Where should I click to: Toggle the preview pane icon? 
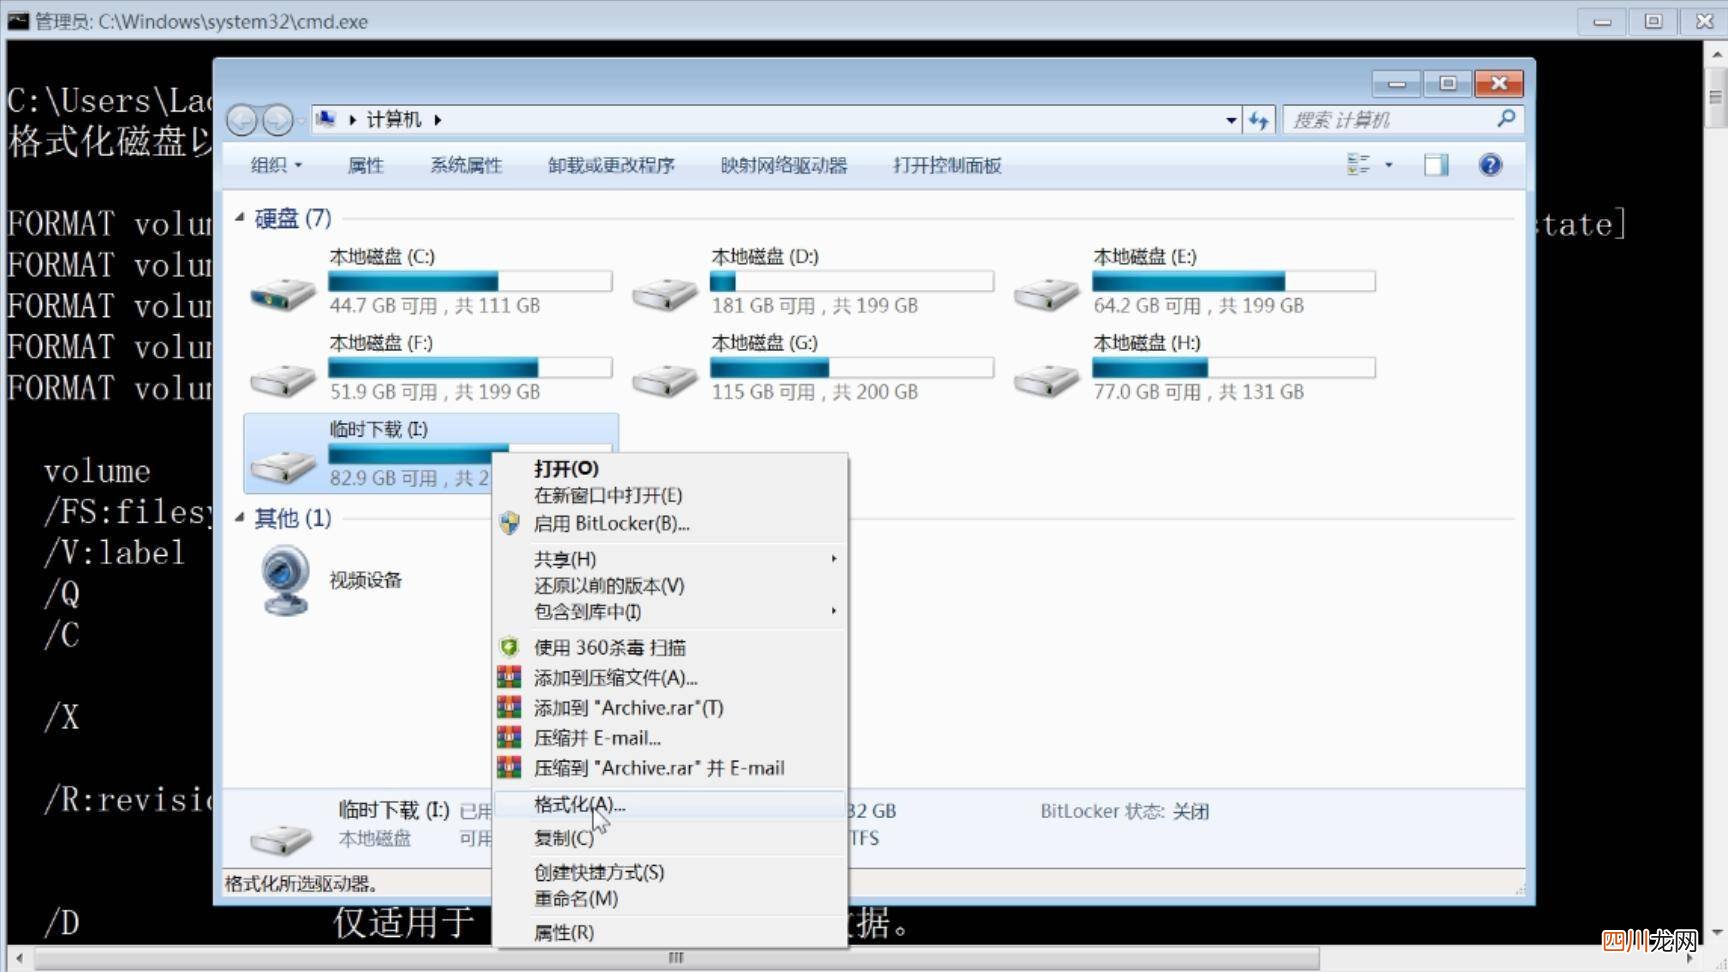pyautogui.click(x=1436, y=165)
